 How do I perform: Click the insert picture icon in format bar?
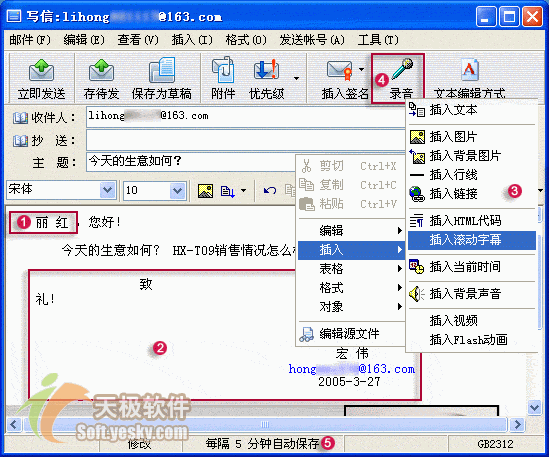pos(205,191)
